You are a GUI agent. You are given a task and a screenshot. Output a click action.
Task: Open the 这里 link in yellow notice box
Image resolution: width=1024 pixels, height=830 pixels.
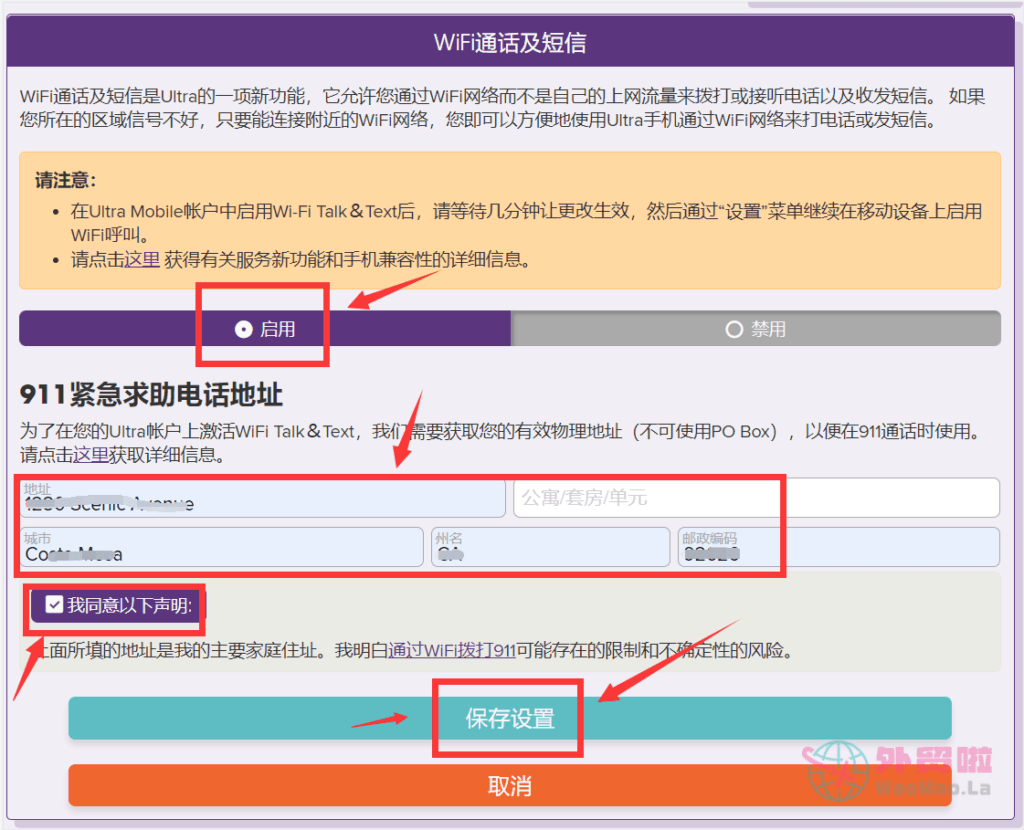click(x=141, y=259)
